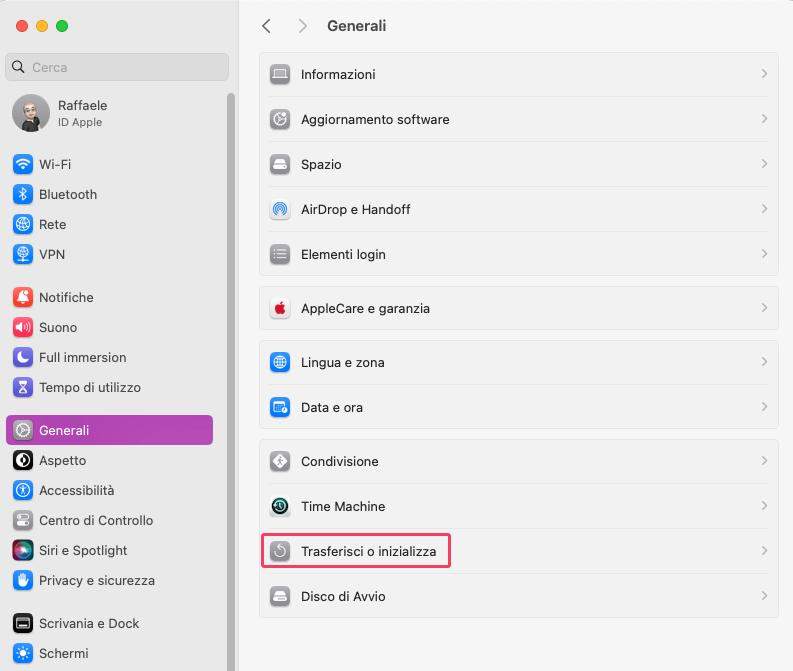Open Trasferisci o inizializza chevron
The image size is (793, 671).
click(764, 551)
